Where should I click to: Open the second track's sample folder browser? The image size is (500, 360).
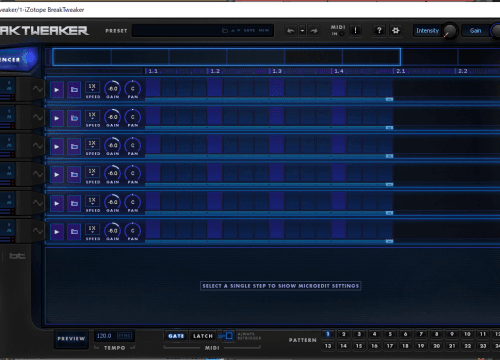point(74,118)
